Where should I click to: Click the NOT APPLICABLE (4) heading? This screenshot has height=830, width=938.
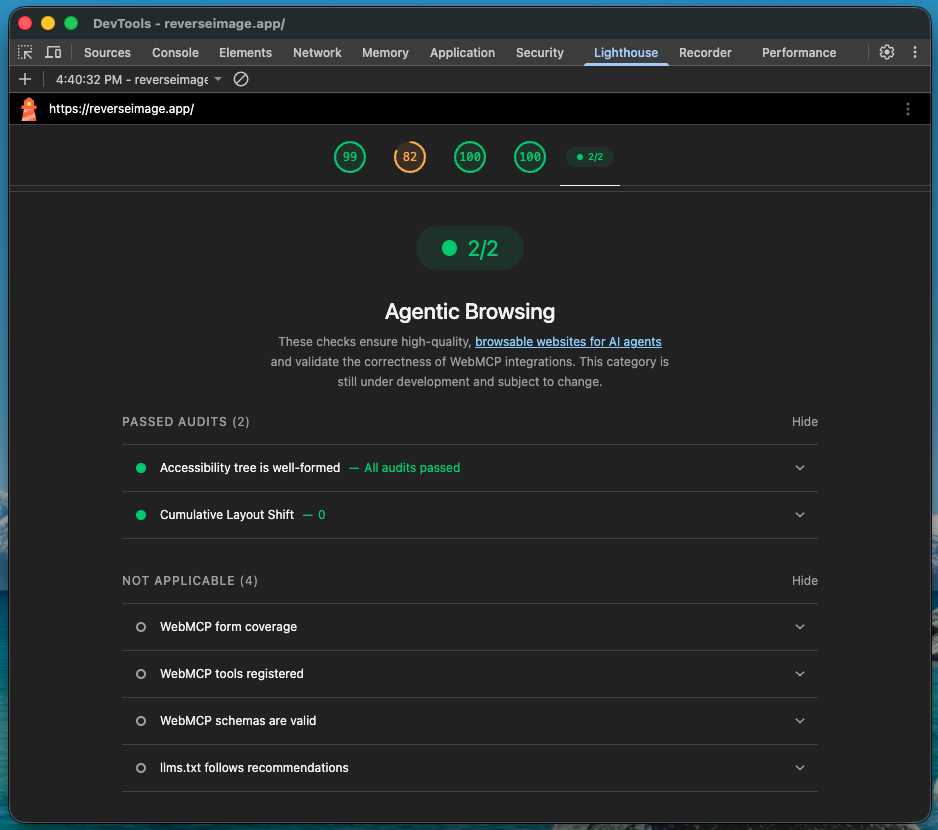[x=190, y=581]
